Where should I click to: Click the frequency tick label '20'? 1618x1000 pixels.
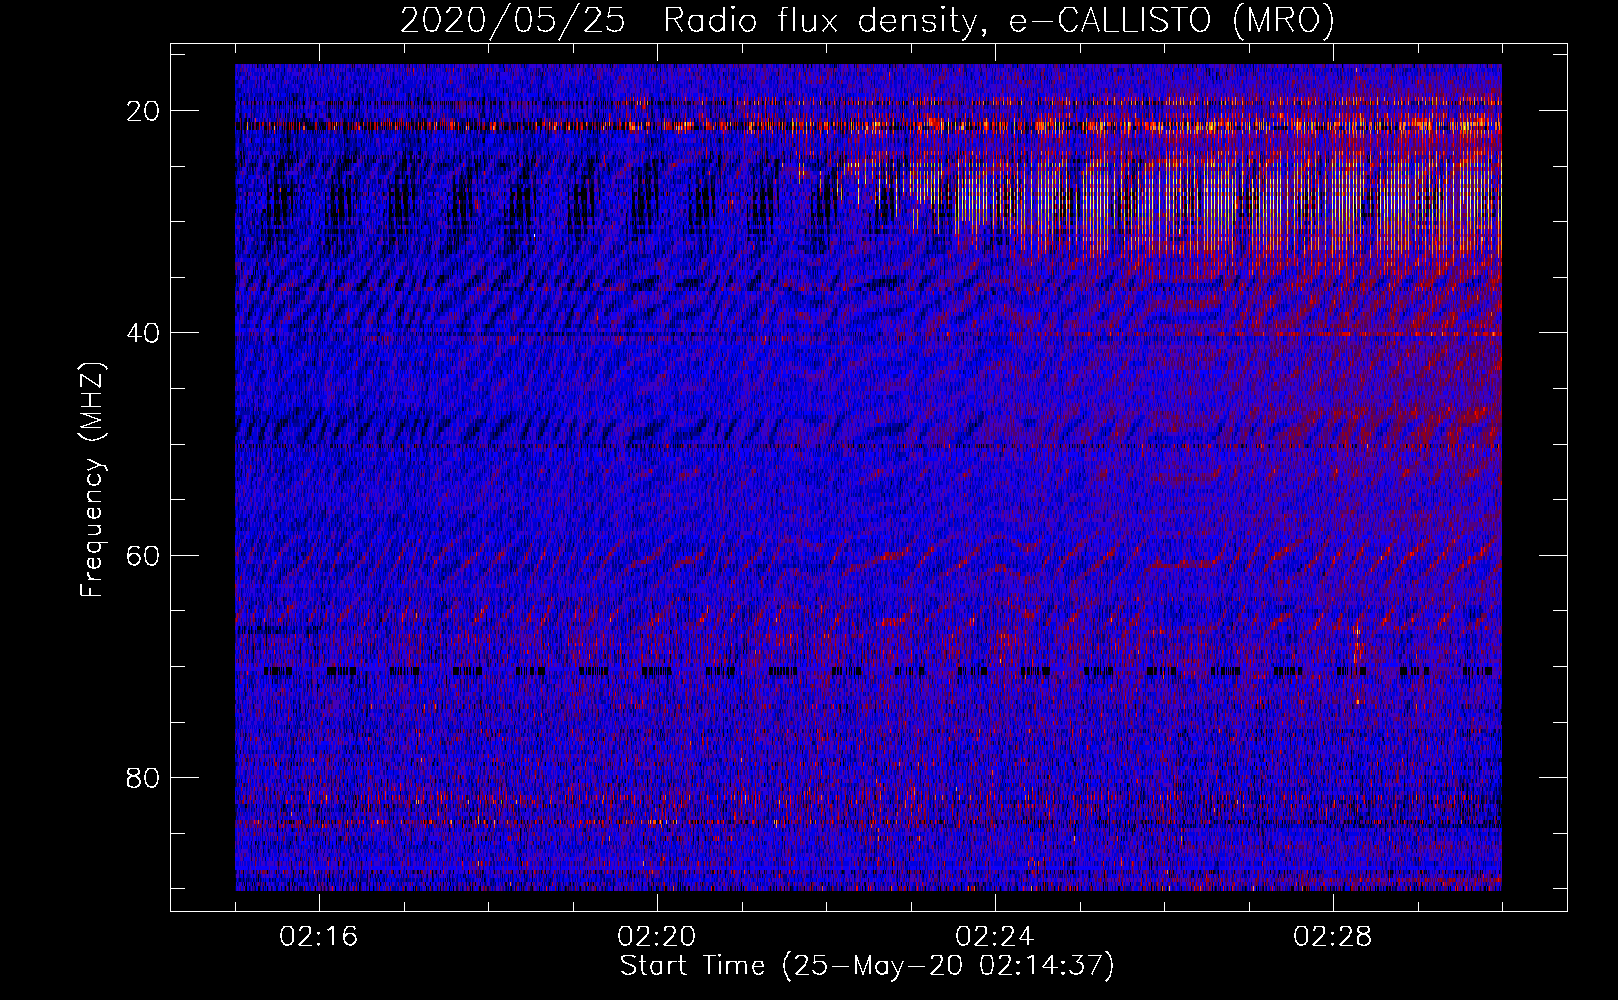[x=144, y=111]
